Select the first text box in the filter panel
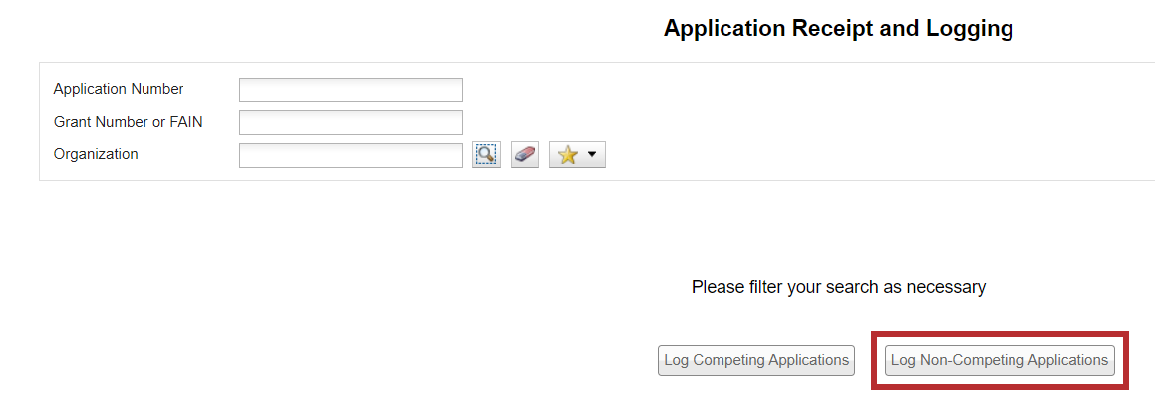Screen dimensions: 1155x412 (351, 90)
